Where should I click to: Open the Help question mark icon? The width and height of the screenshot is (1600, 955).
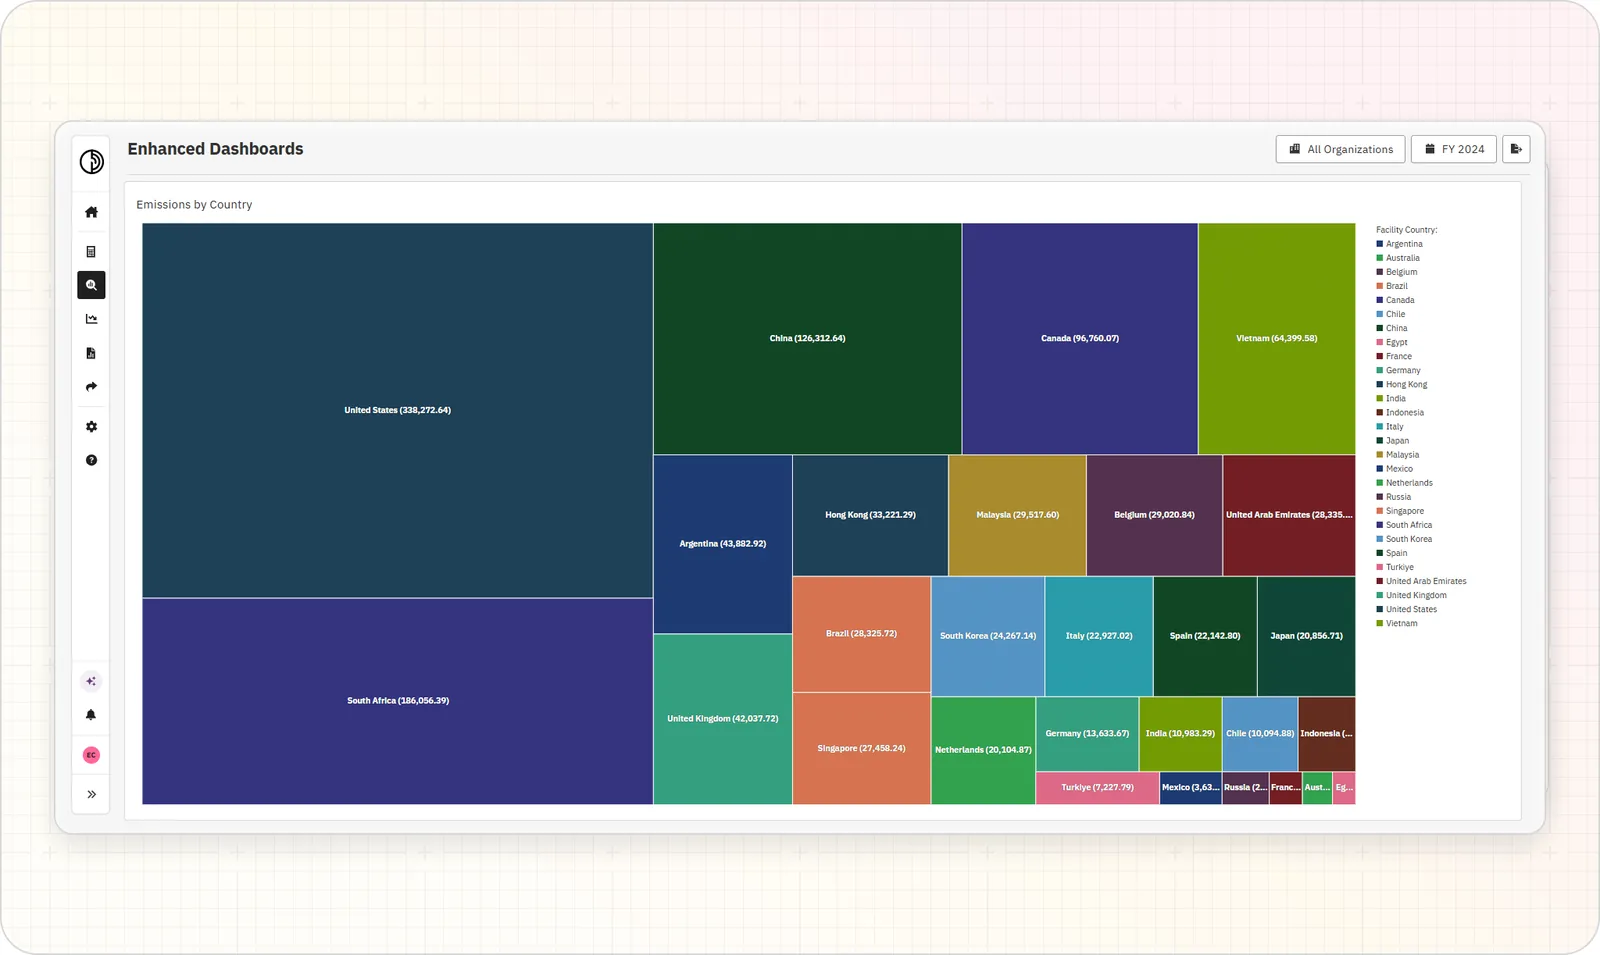(x=91, y=460)
